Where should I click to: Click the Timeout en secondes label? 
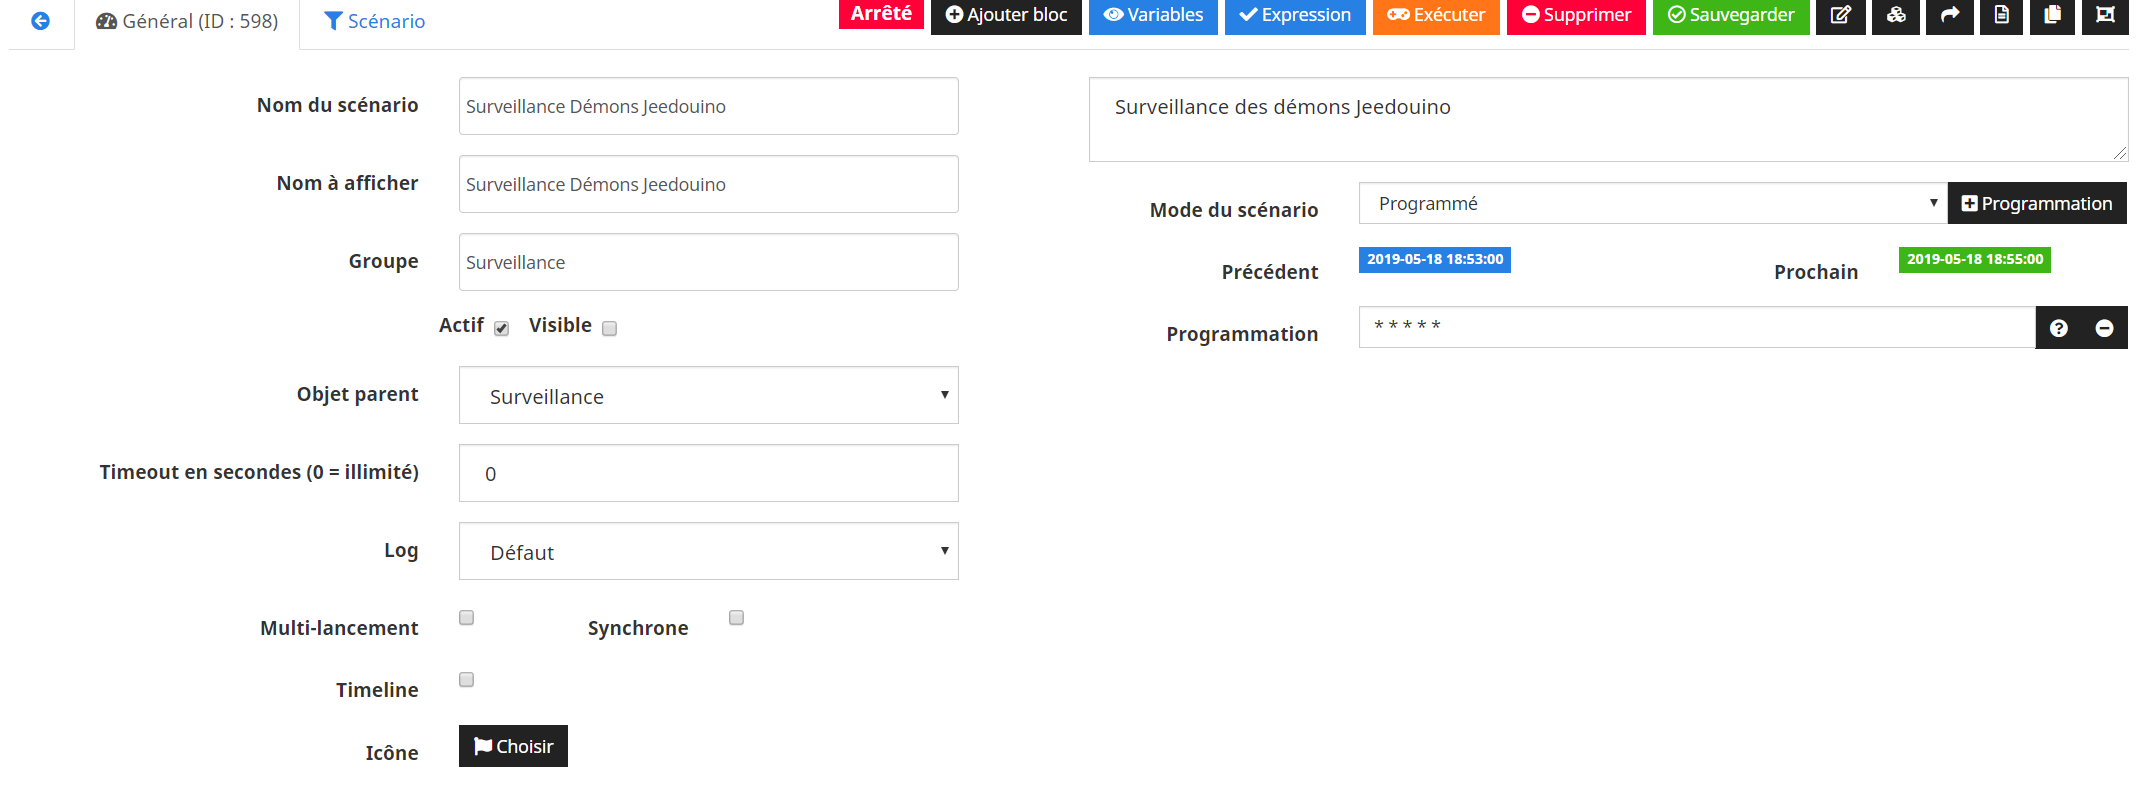coord(259,472)
